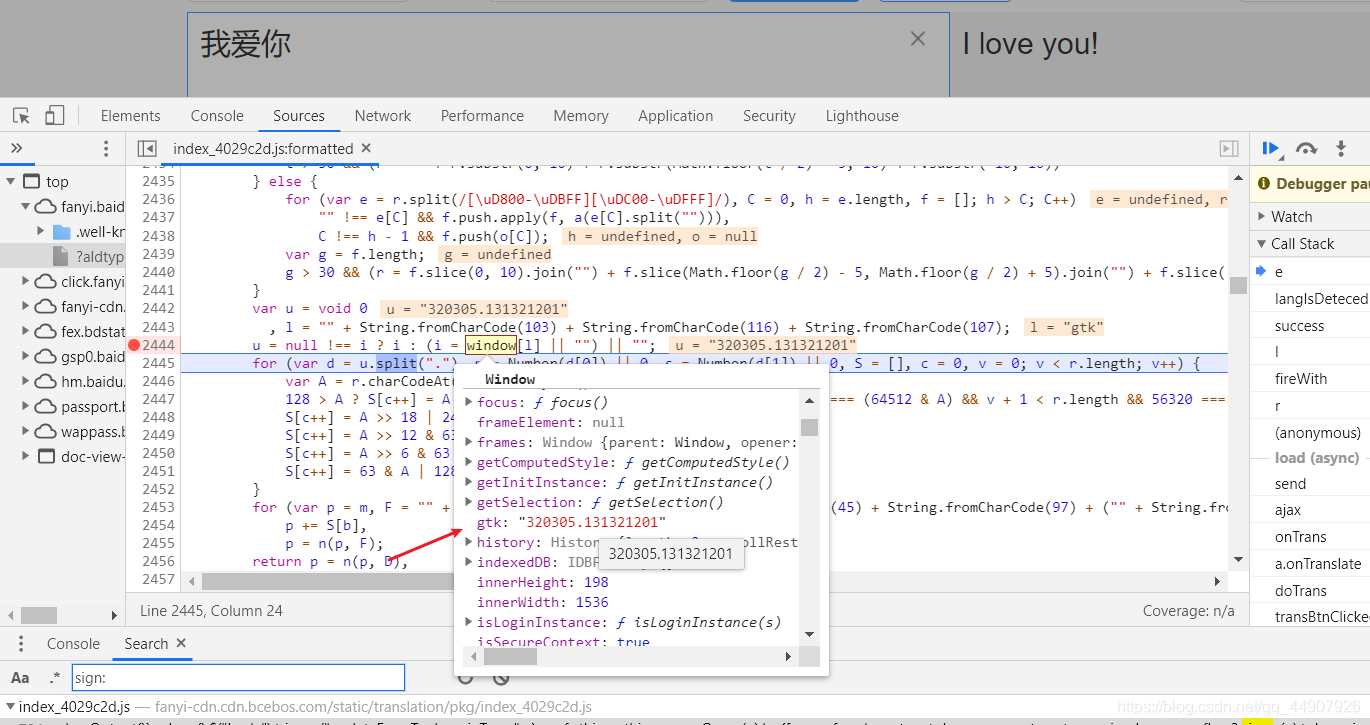Resume script execution button
The image size is (1370, 725).
pyautogui.click(x=1271, y=149)
